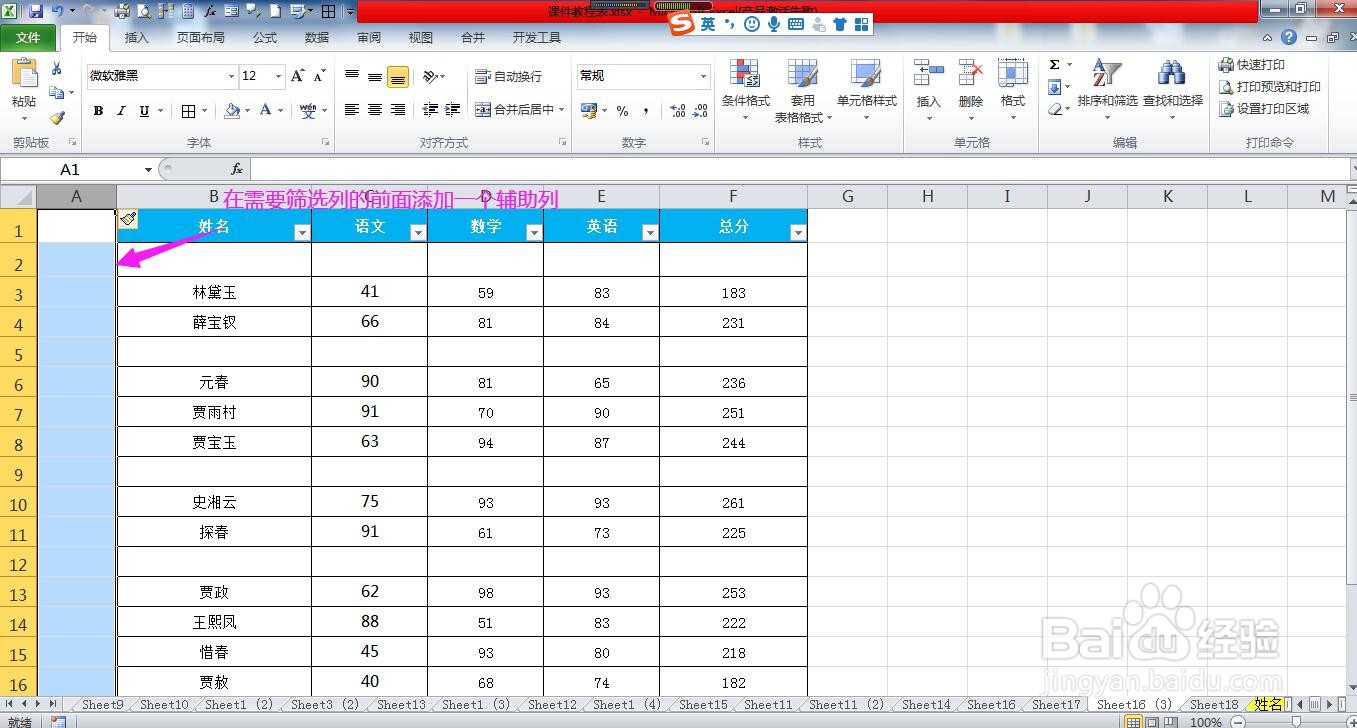This screenshot has width=1357, height=728.
Task: Open the 文件 file menu
Action: (x=29, y=38)
